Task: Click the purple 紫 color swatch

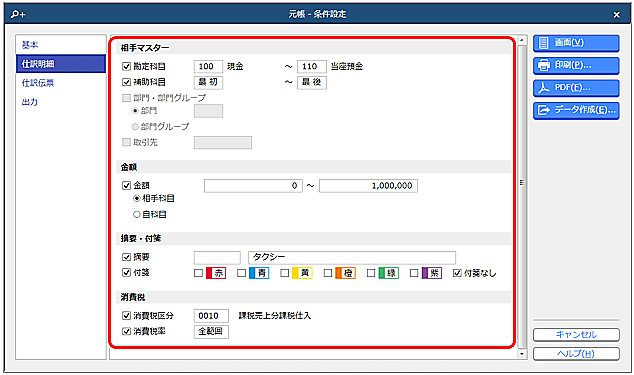Action: click(x=432, y=273)
